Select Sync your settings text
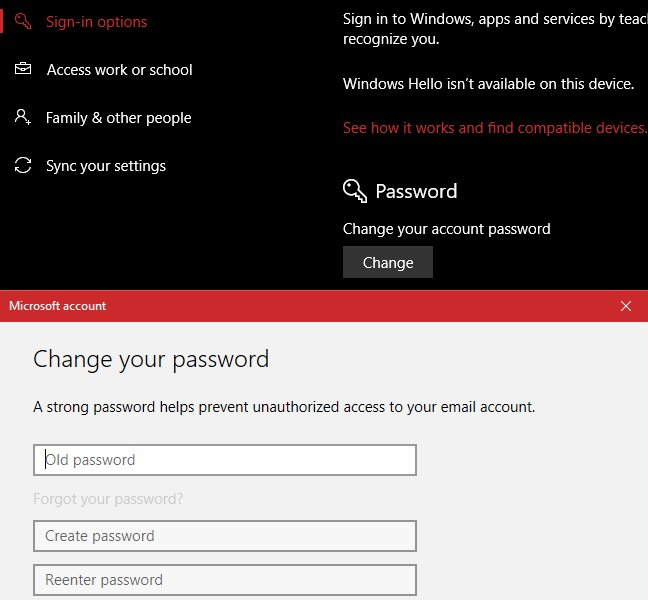This screenshot has height=600, width=648. coord(106,166)
